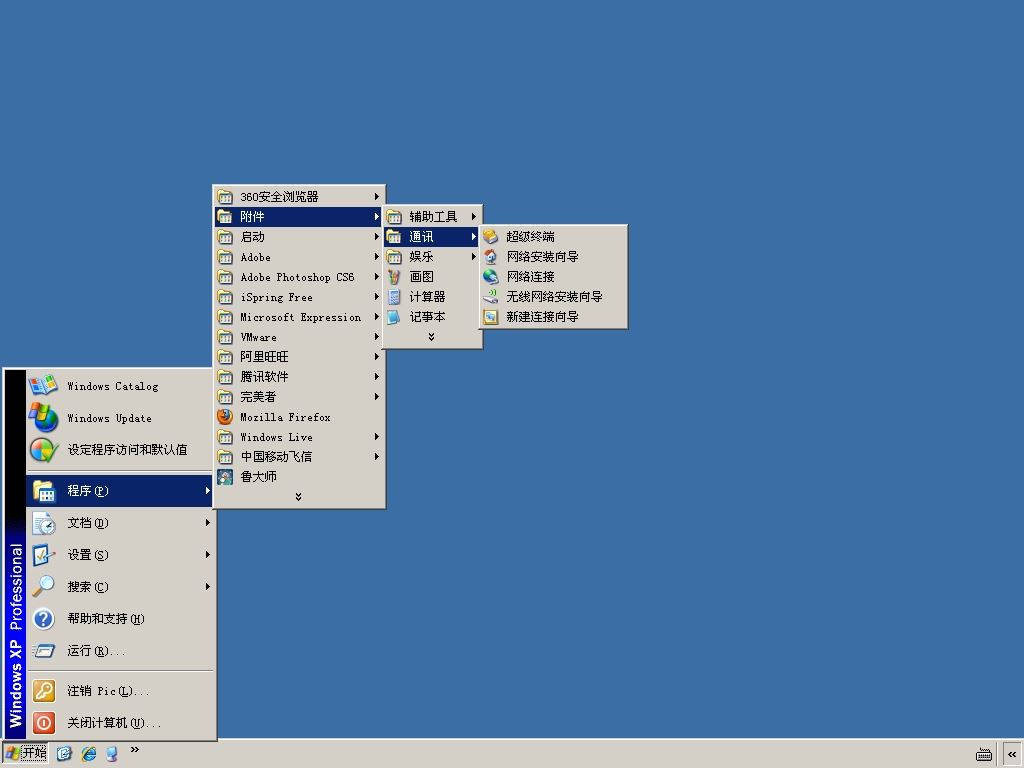Open the 中国移动飞信 folder
Viewport: 1024px width, 768px height.
pyautogui.click(x=298, y=456)
